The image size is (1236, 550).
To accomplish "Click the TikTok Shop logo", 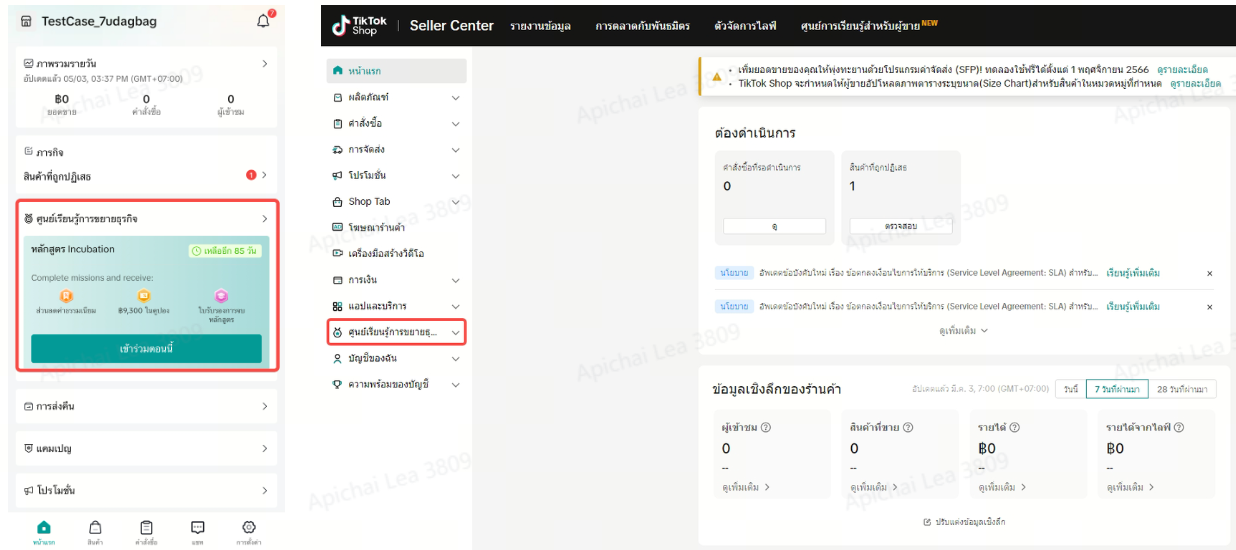I will click(x=359, y=26).
